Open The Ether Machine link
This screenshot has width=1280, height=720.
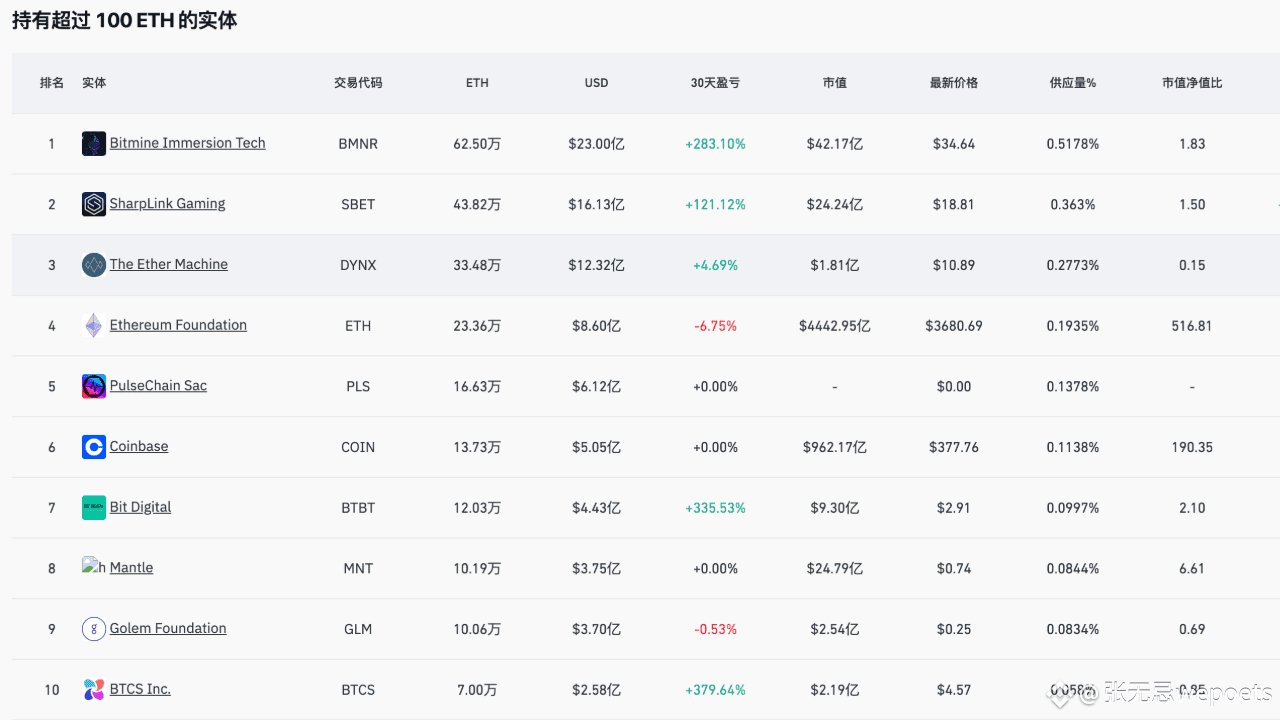(169, 264)
